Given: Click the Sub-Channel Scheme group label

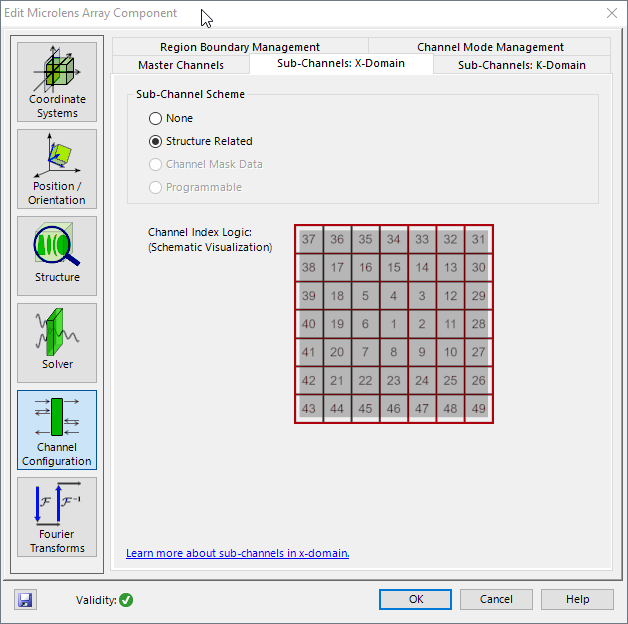Looking at the screenshot, I should click(190, 94).
